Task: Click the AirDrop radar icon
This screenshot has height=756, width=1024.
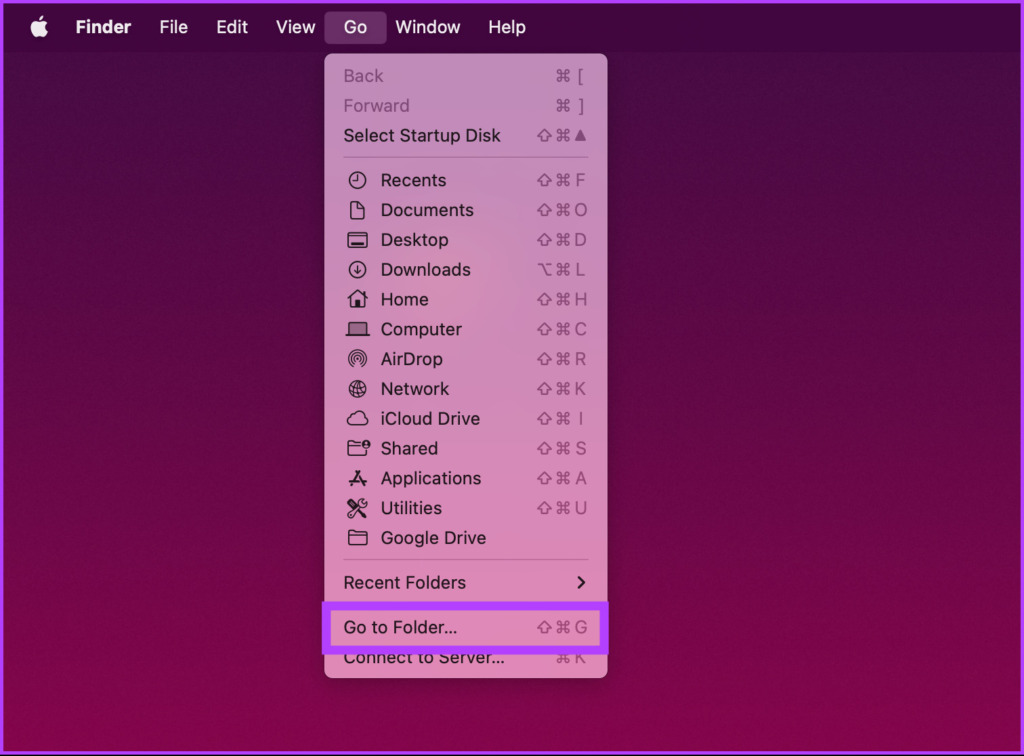Action: [x=357, y=359]
